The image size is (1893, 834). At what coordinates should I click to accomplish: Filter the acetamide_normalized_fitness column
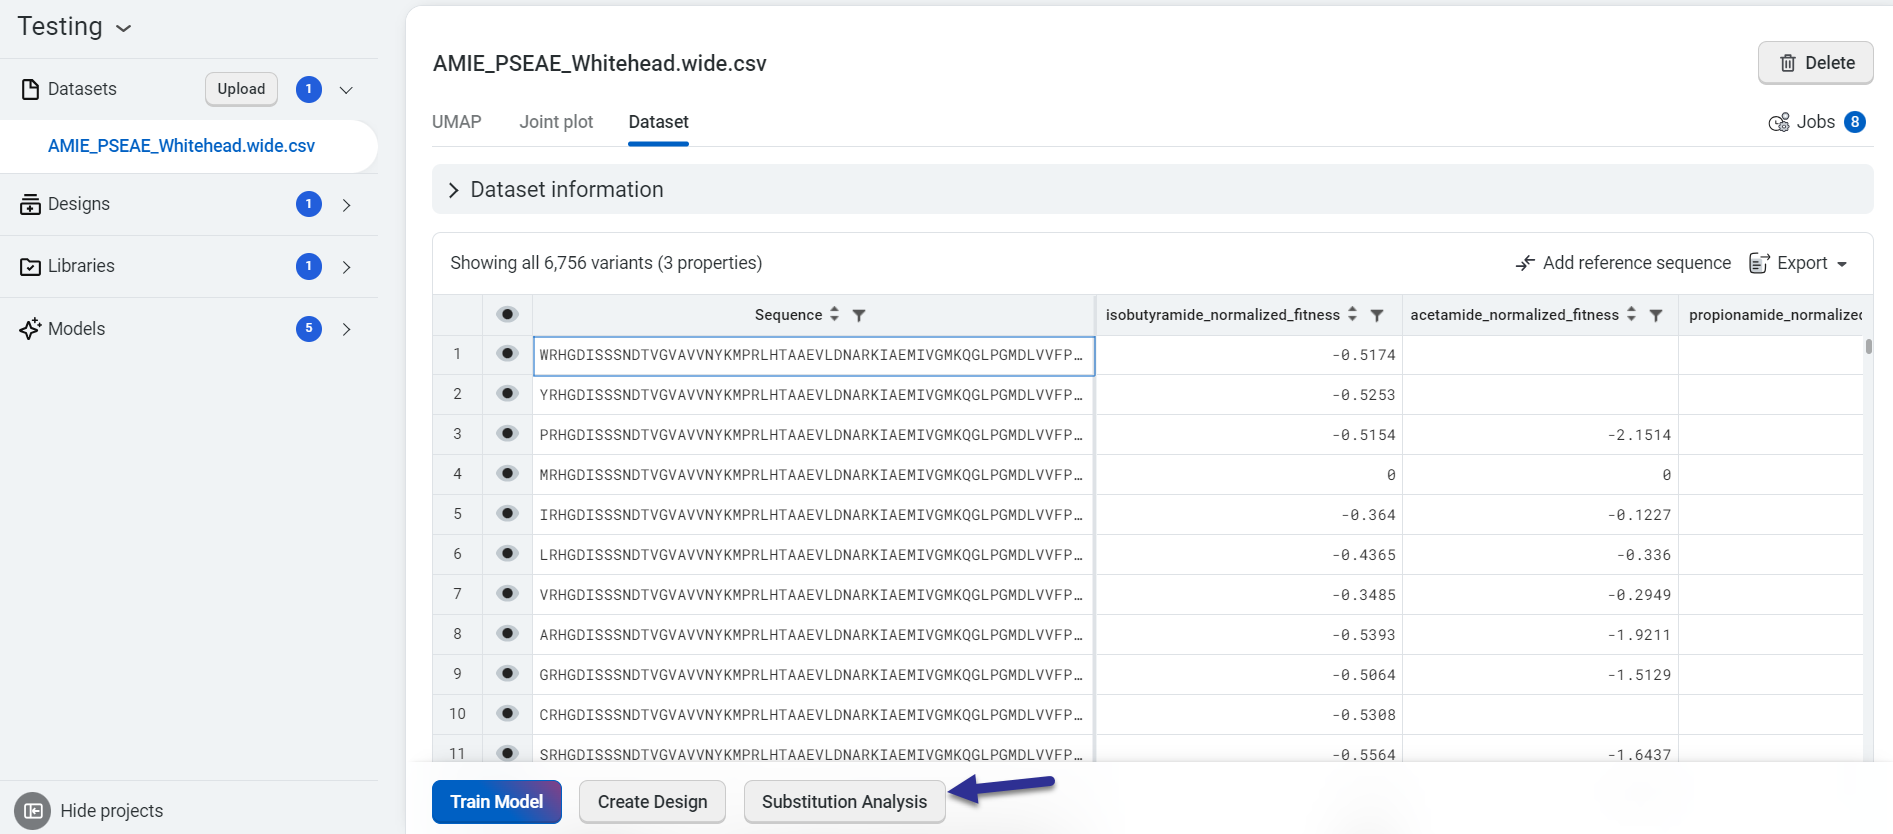[x=1656, y=315]
